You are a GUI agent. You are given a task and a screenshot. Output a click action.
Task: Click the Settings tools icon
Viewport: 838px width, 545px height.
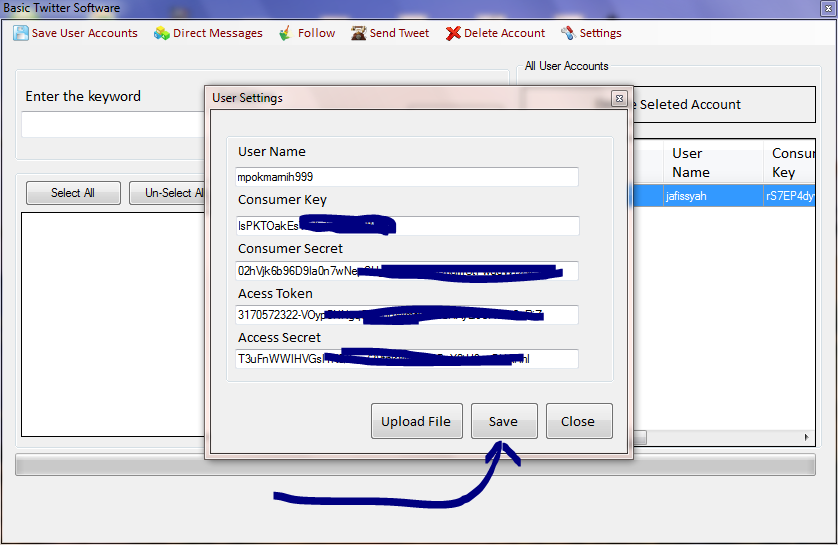[568, 33]
